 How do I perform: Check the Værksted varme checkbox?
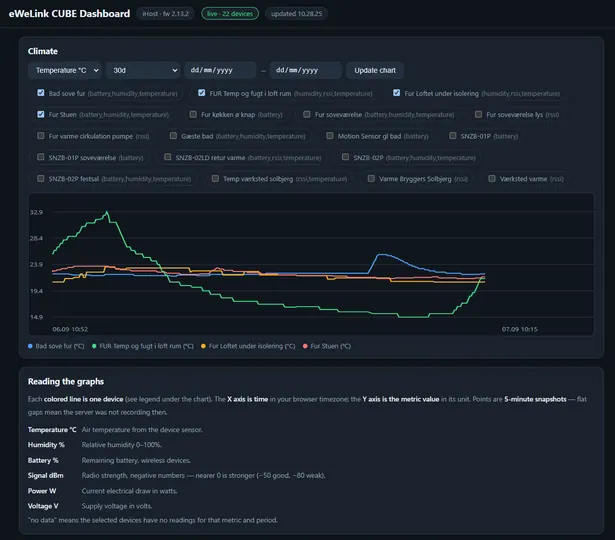(x=492, y=178)
